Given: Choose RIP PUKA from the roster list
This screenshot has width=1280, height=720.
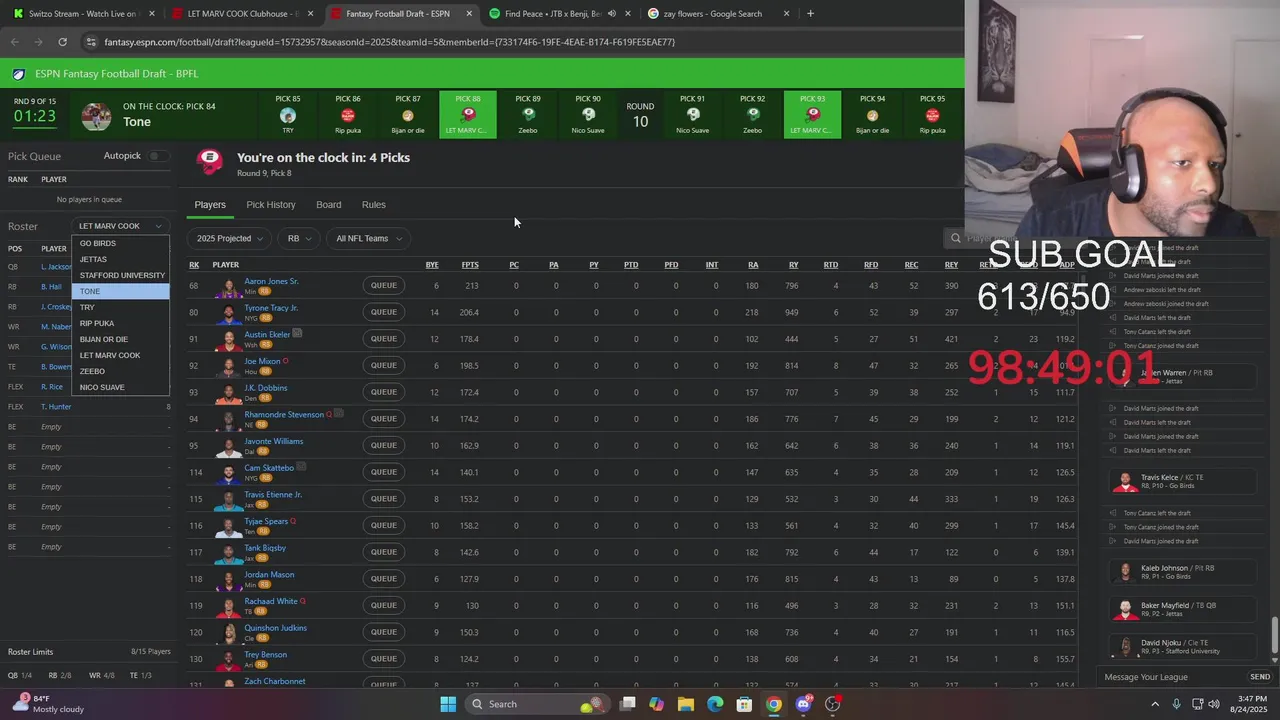Looking at the screenshot, I should 120,323.
